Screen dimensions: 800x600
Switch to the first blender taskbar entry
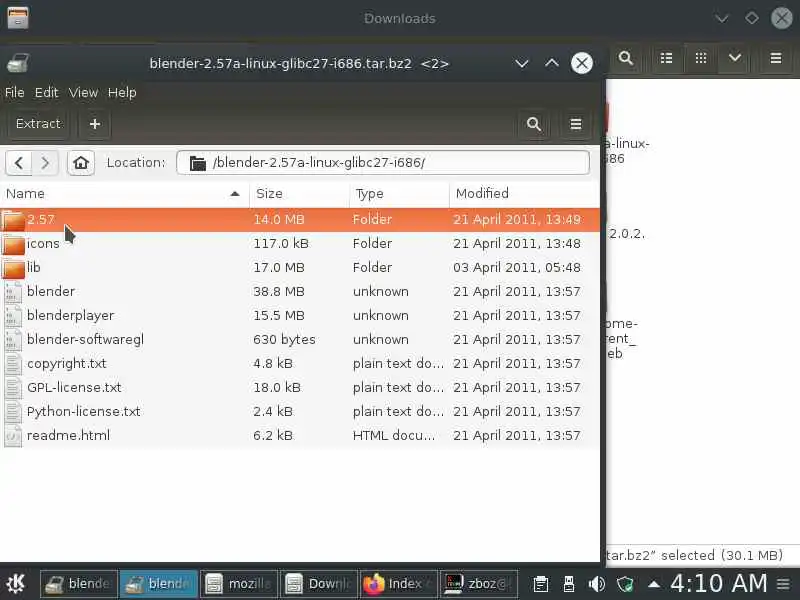point(79,584)
